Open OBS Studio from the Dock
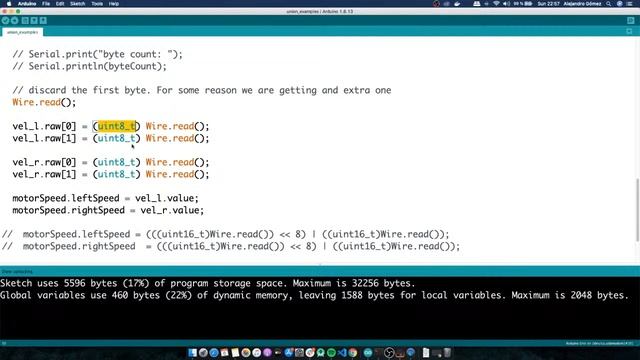Image resolution: width=640 pixels, height=360 pixels. pyautogui.click(x=389, y=353)
